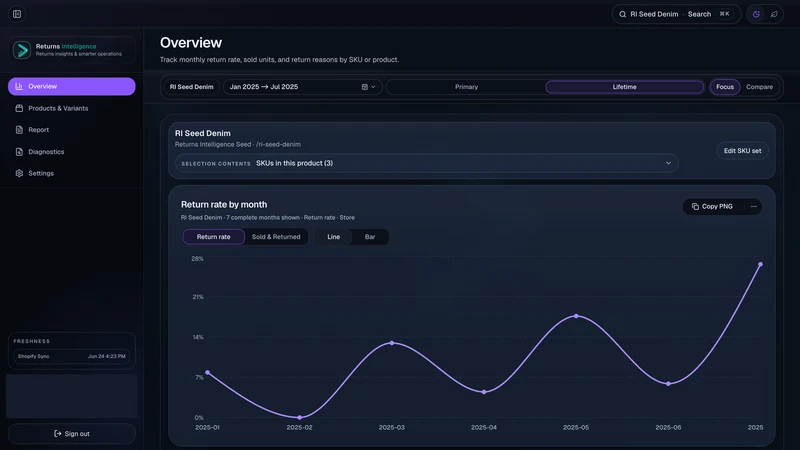Image resolution: width=800 pixels, height=450 pixels.
Task: Select the Primary period toggle
Action: (466, 87)
